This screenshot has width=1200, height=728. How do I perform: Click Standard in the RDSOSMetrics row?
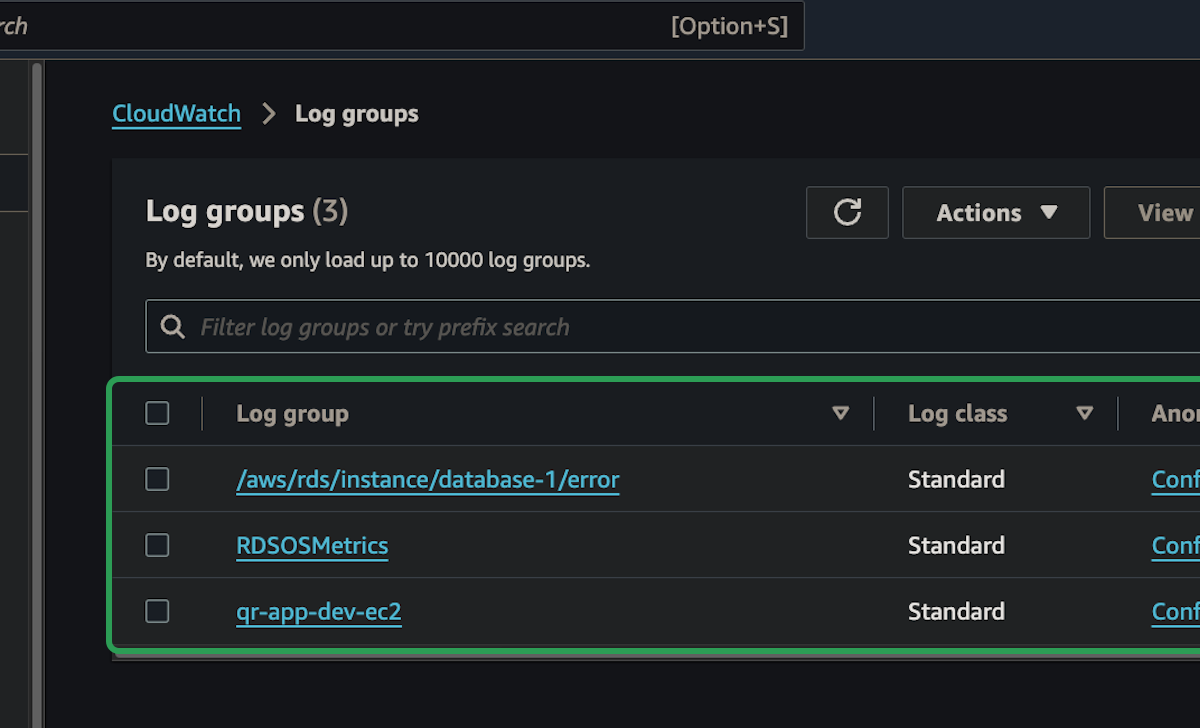click(x=956, y=545)
